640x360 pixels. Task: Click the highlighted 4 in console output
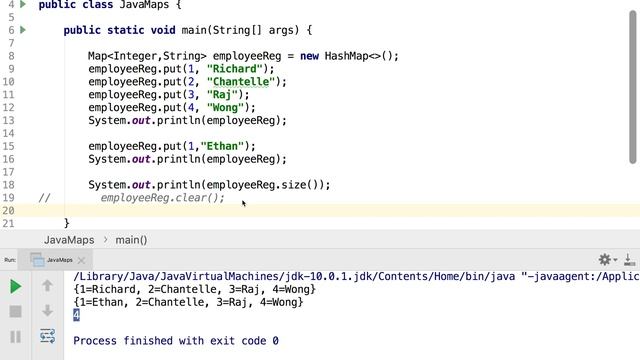tap(76, 315)
